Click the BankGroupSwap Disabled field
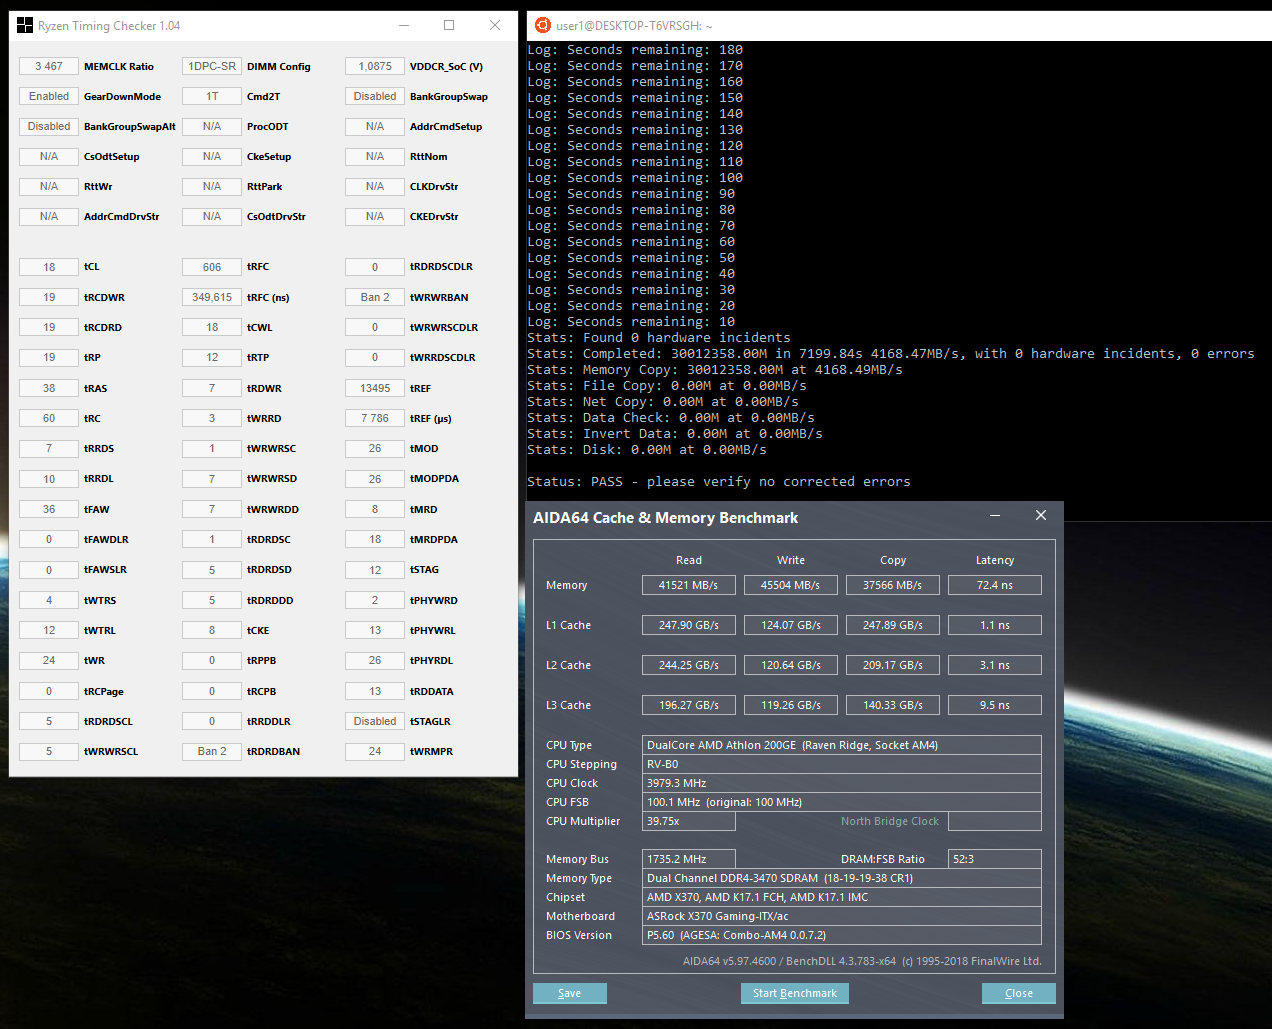 point(375,96)
